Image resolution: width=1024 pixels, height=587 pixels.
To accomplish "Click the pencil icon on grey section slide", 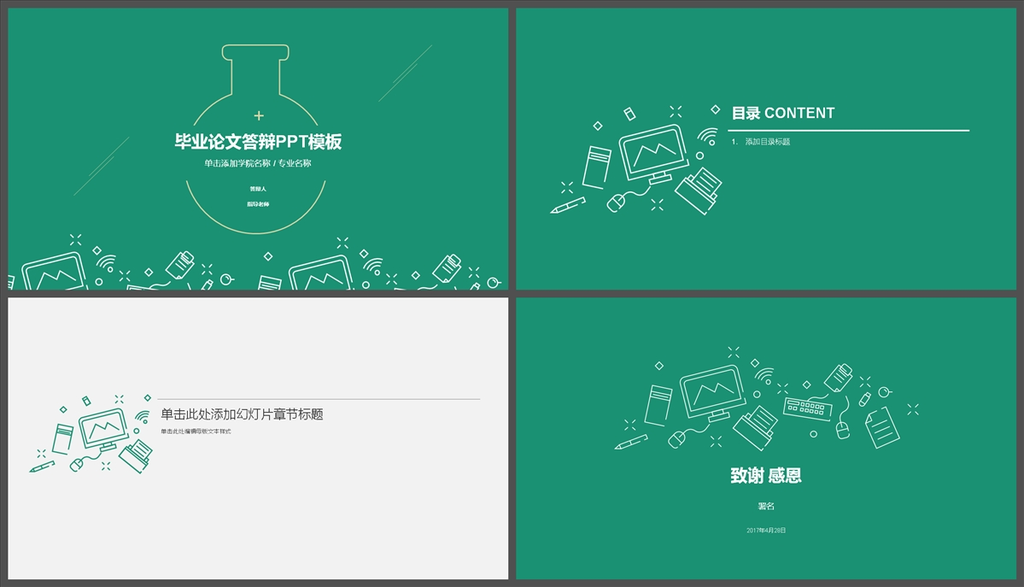I will (x=42, y=467).
